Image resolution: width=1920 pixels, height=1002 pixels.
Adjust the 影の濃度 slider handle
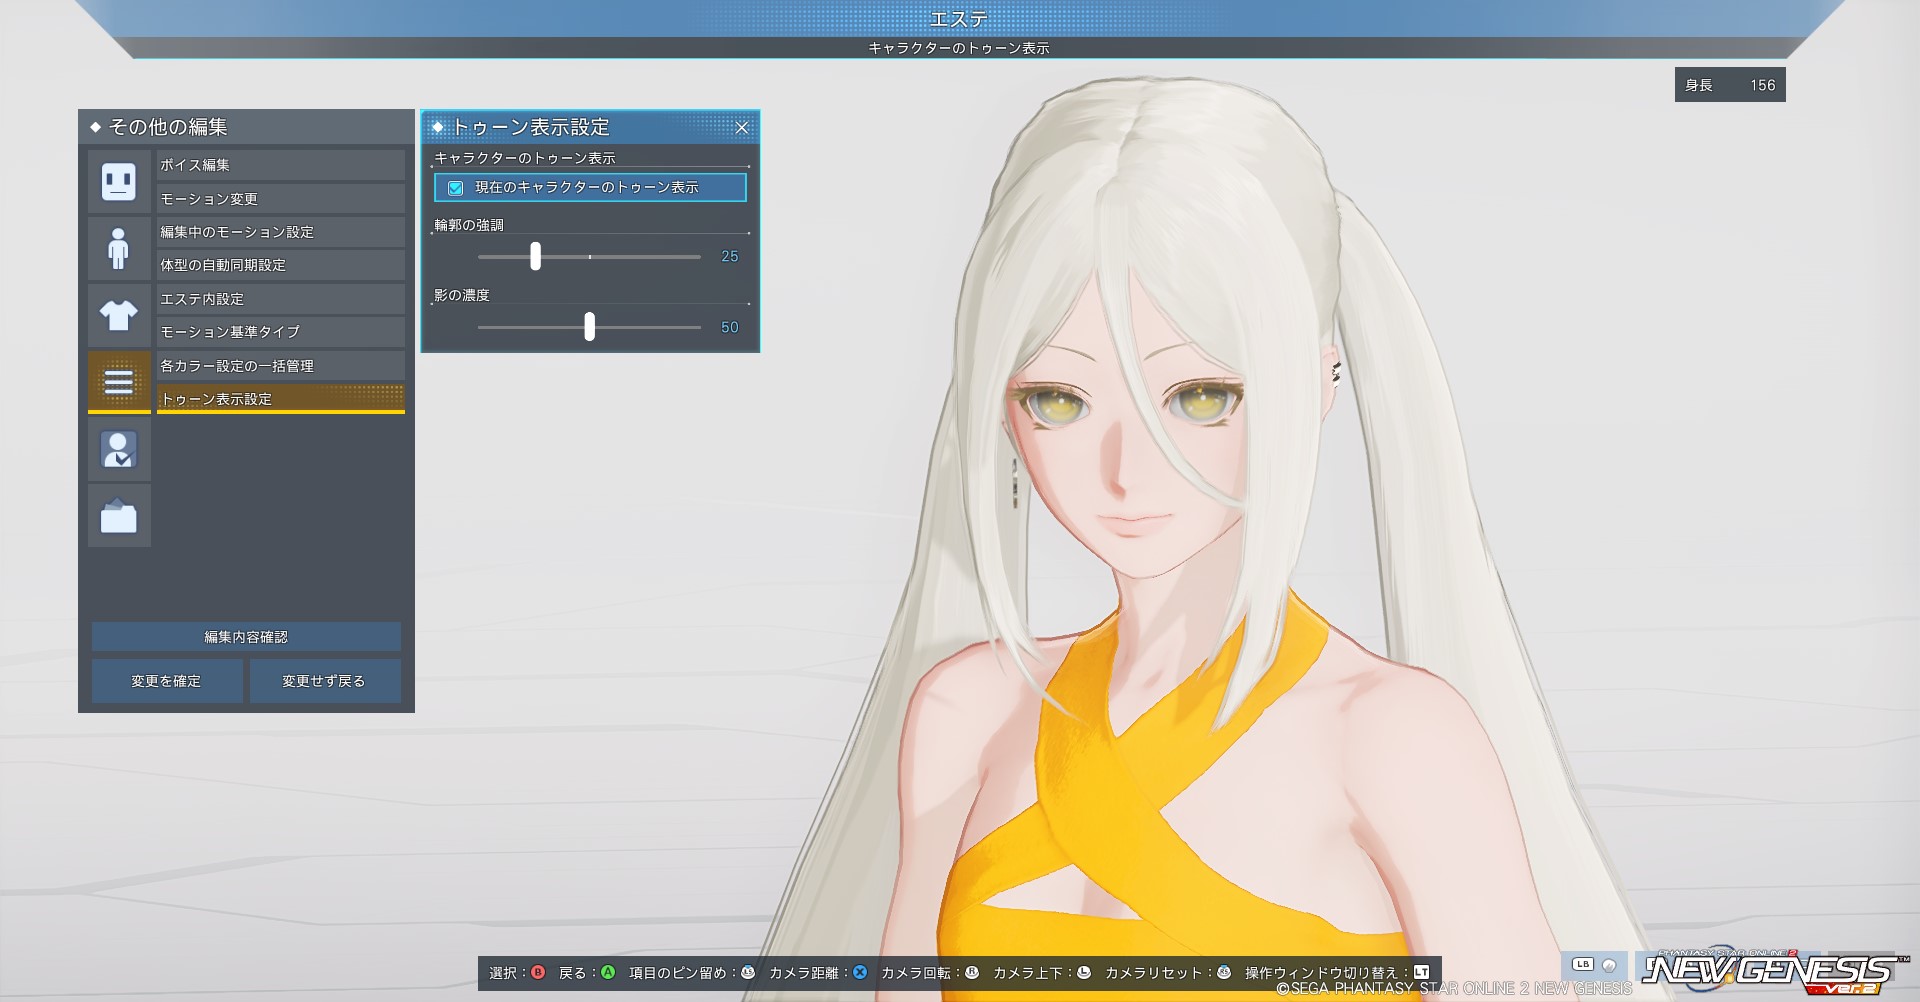(589, 326)
